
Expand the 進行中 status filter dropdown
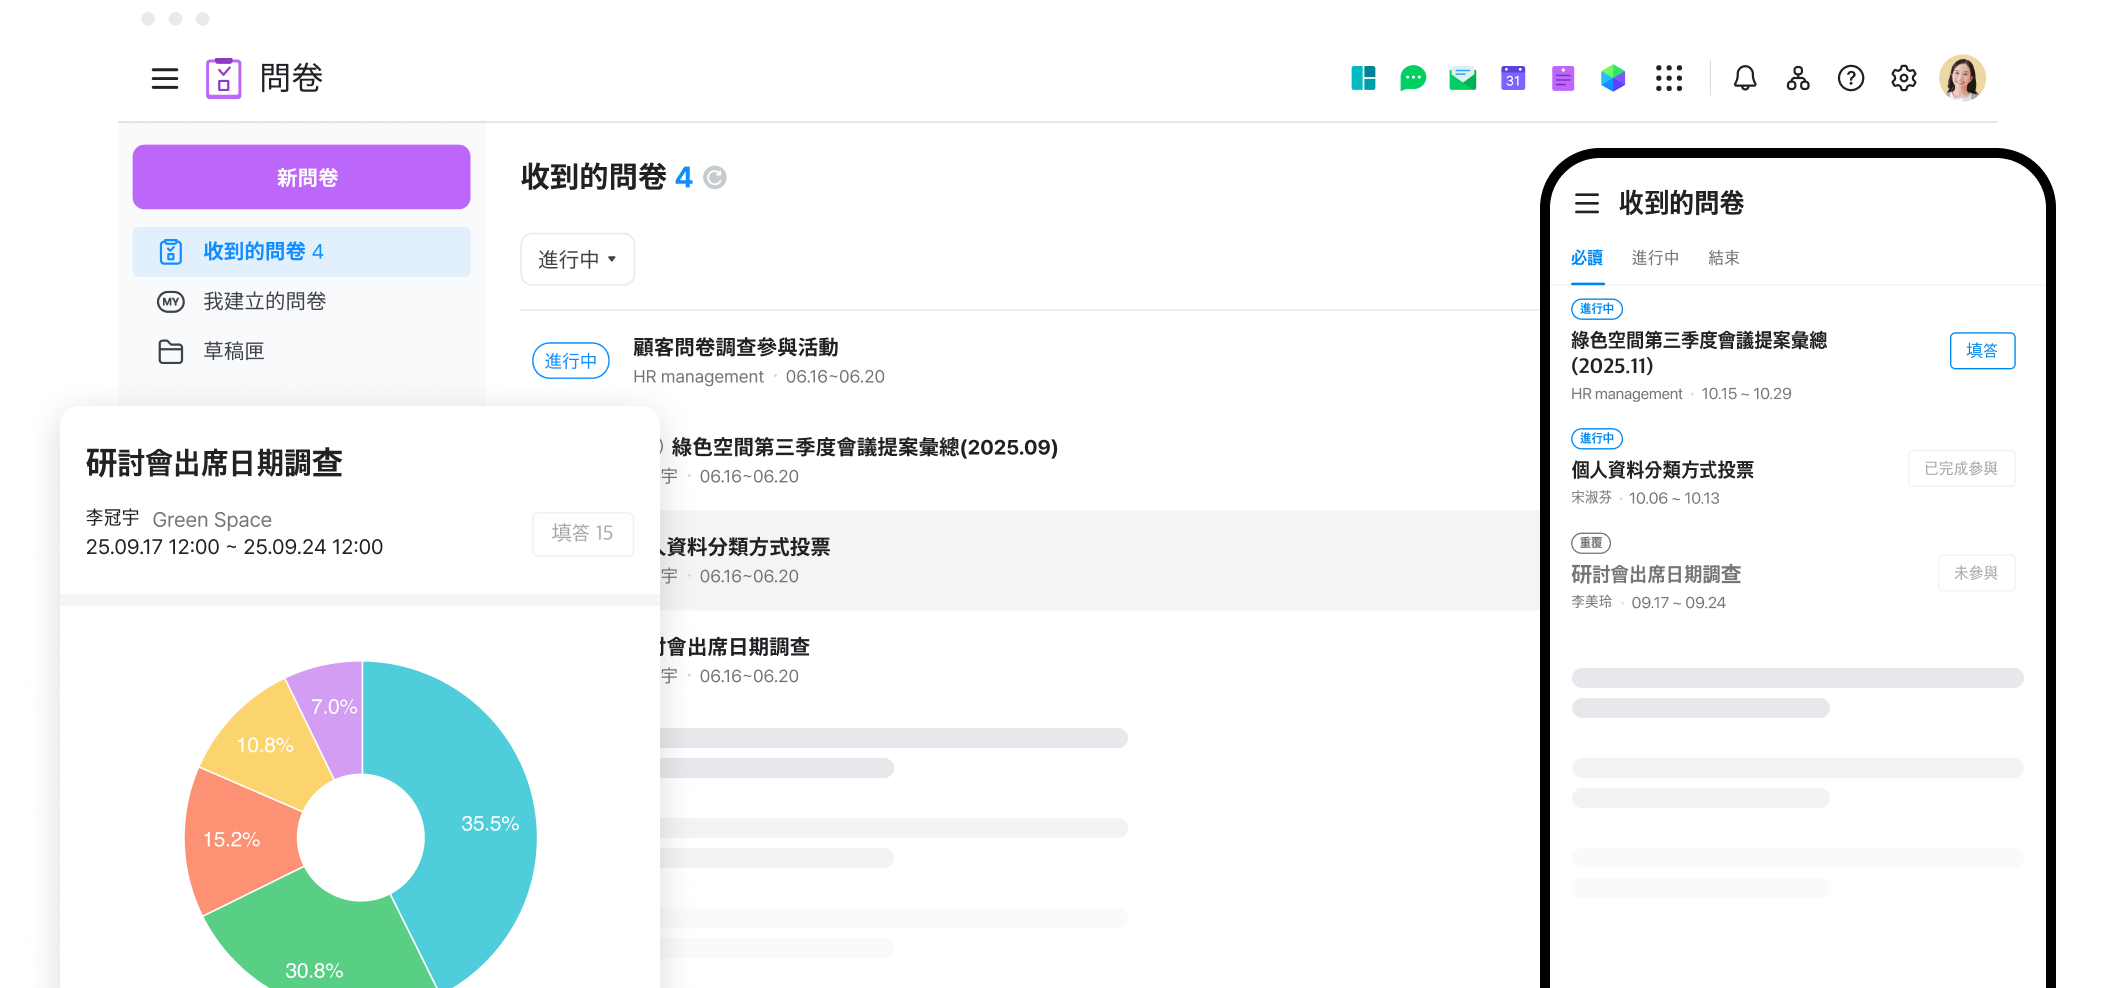coord(577,260)
